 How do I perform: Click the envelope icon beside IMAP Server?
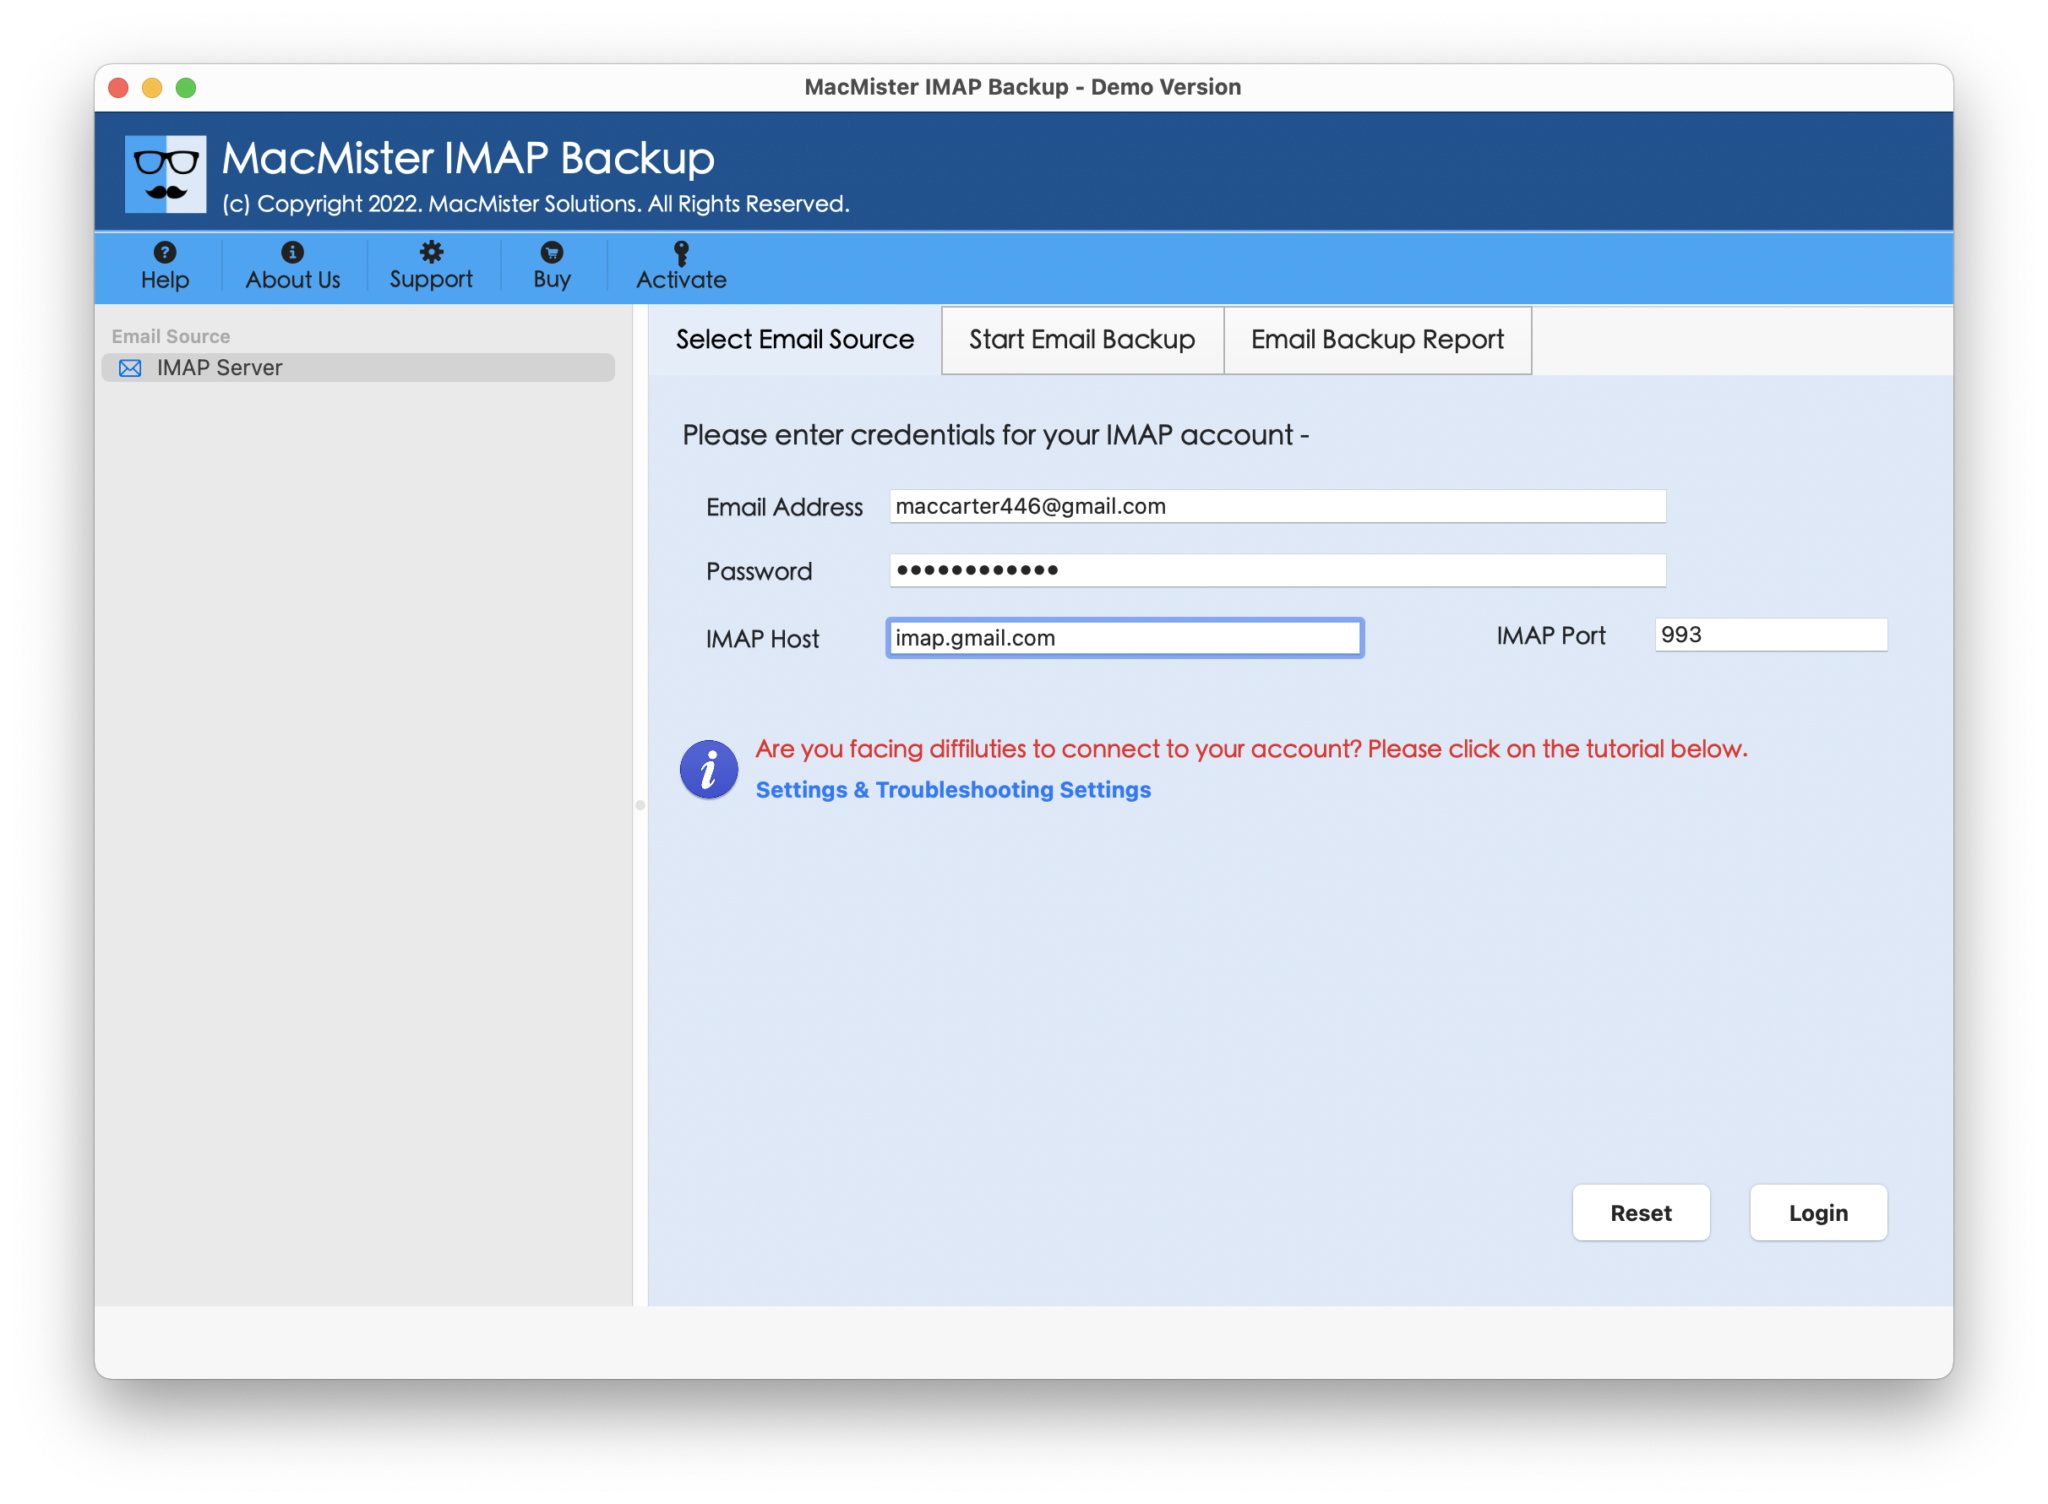pyautogui.click(x=129, y=367)
